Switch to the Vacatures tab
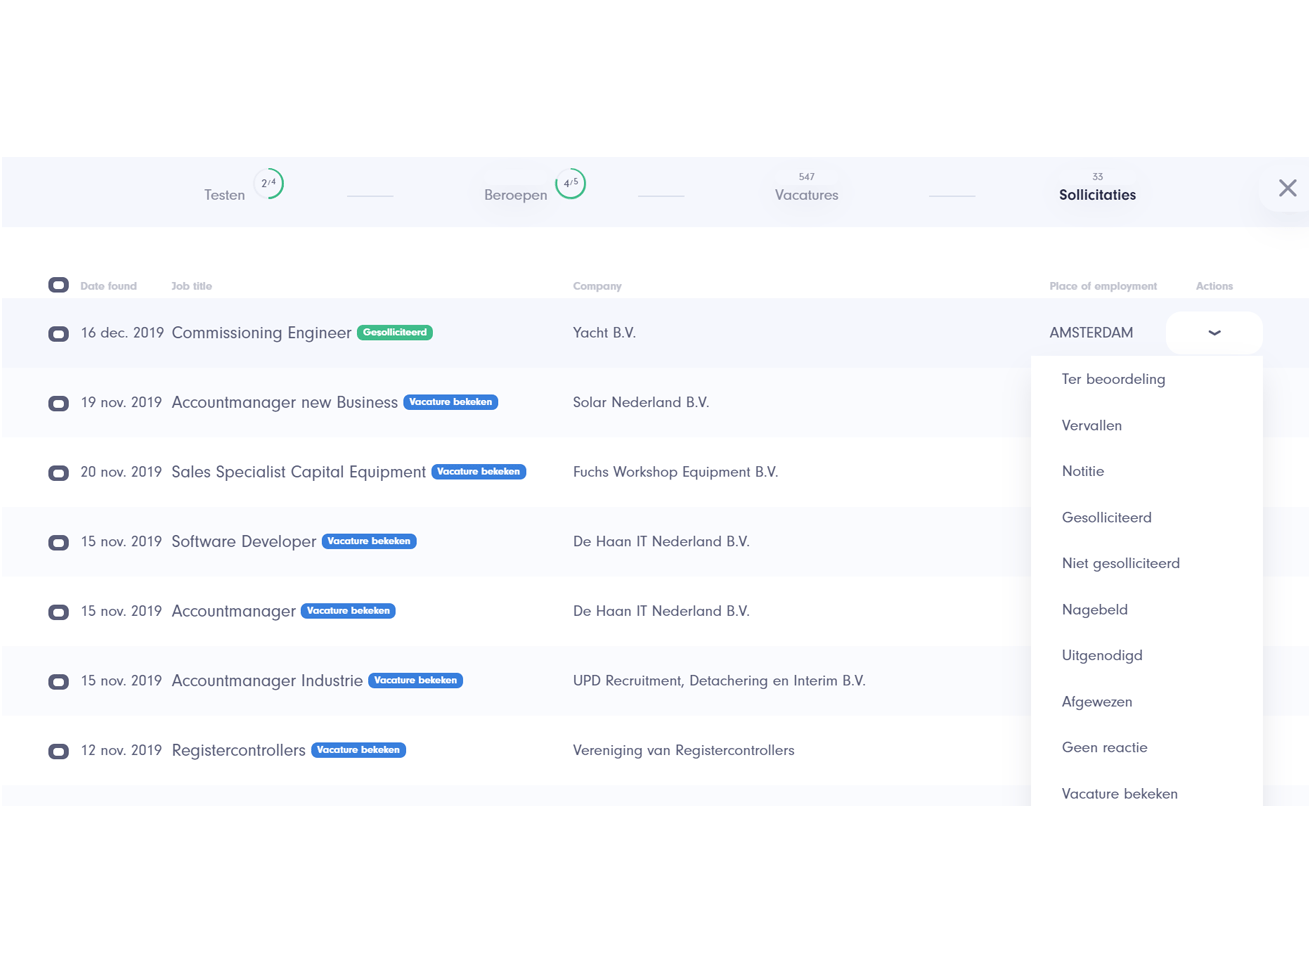Screen dimensions: 1309x963 [806, 195]
